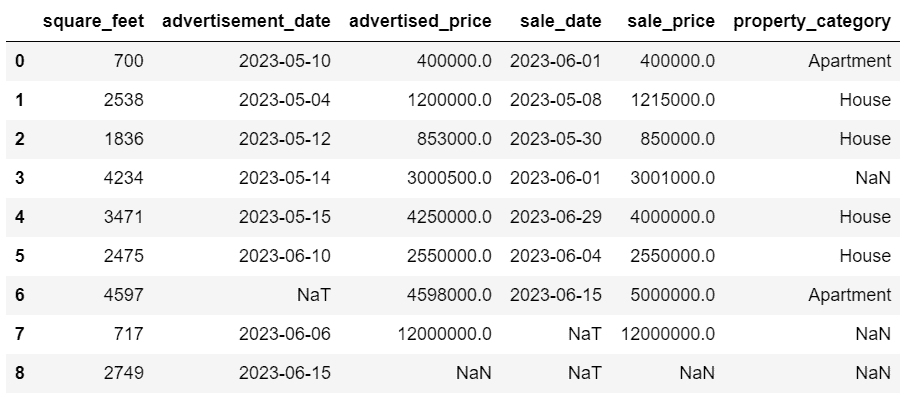Click sale date 2023-06-29
Image resolution: width=906 pixels, height=405 pixels.
point(555,217)
